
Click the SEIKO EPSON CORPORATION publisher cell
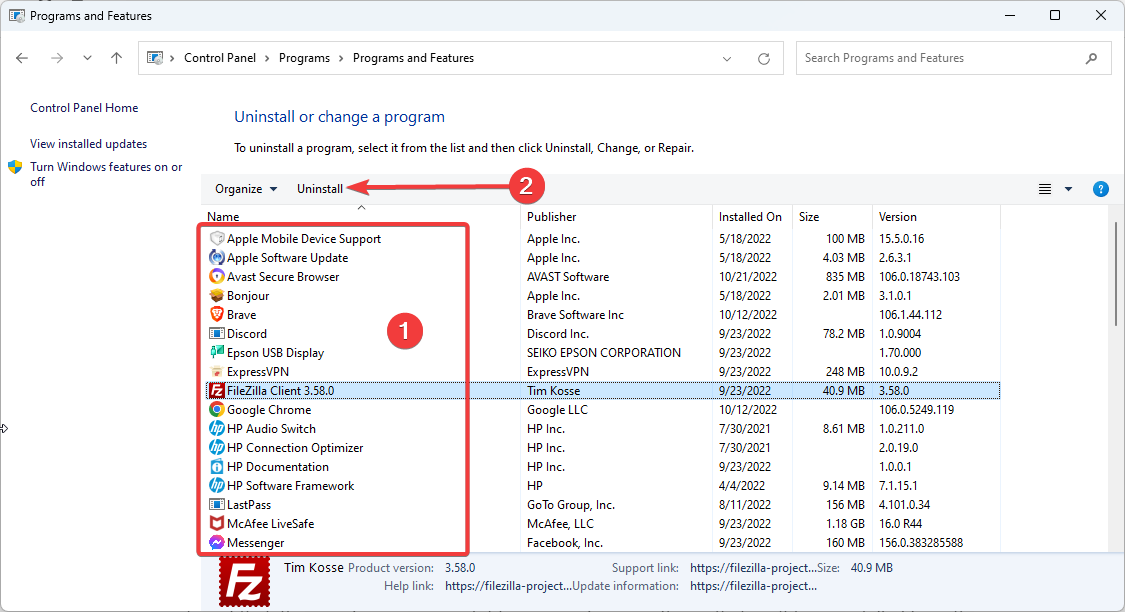tap(603, 352)
